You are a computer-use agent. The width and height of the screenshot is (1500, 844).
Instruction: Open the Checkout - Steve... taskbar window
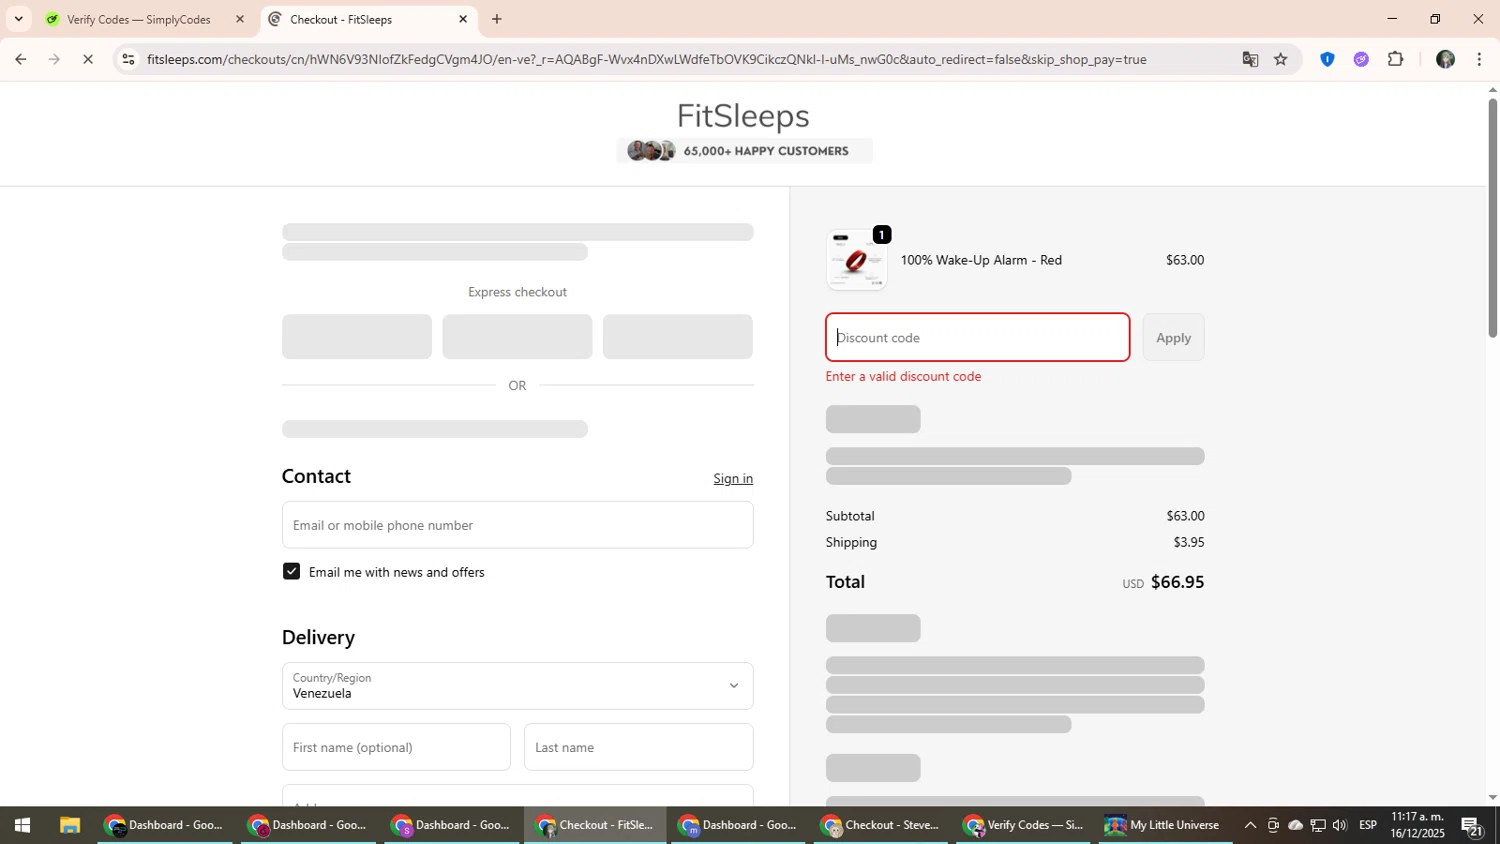pos(880,825)
